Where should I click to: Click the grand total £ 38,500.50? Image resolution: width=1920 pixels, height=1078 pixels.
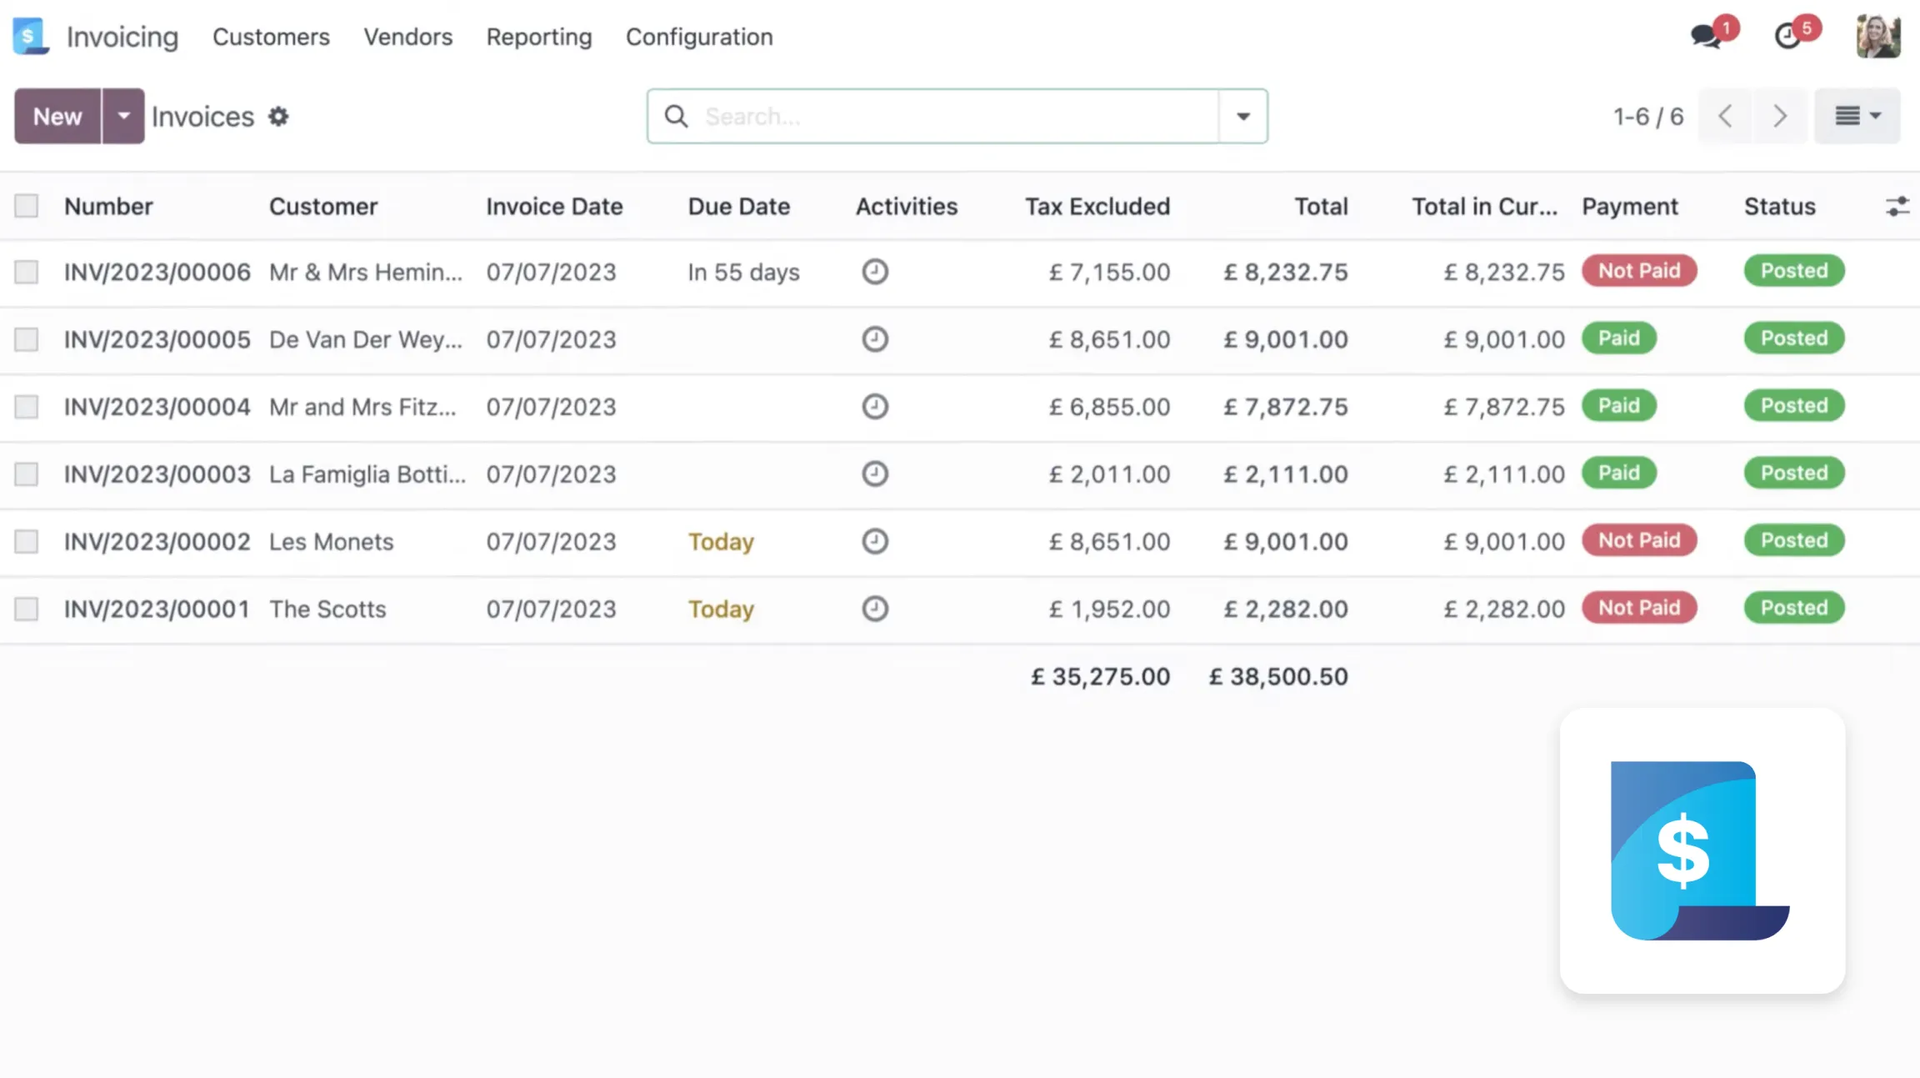point(1278,676)
